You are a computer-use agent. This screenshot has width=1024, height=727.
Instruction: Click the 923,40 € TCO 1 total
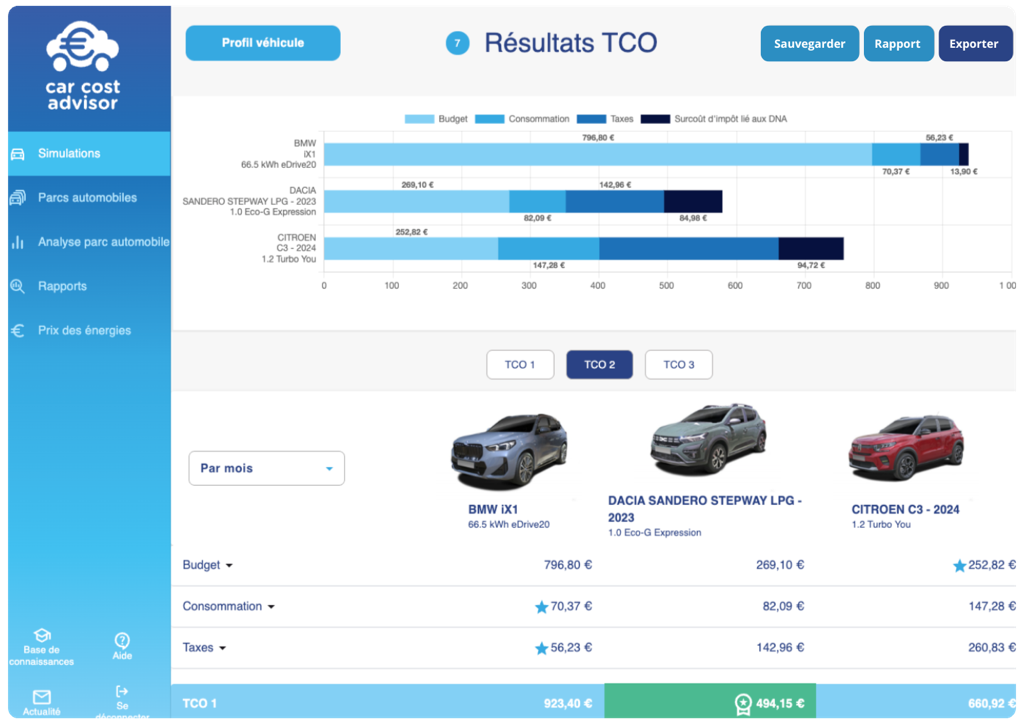[568, 703]
